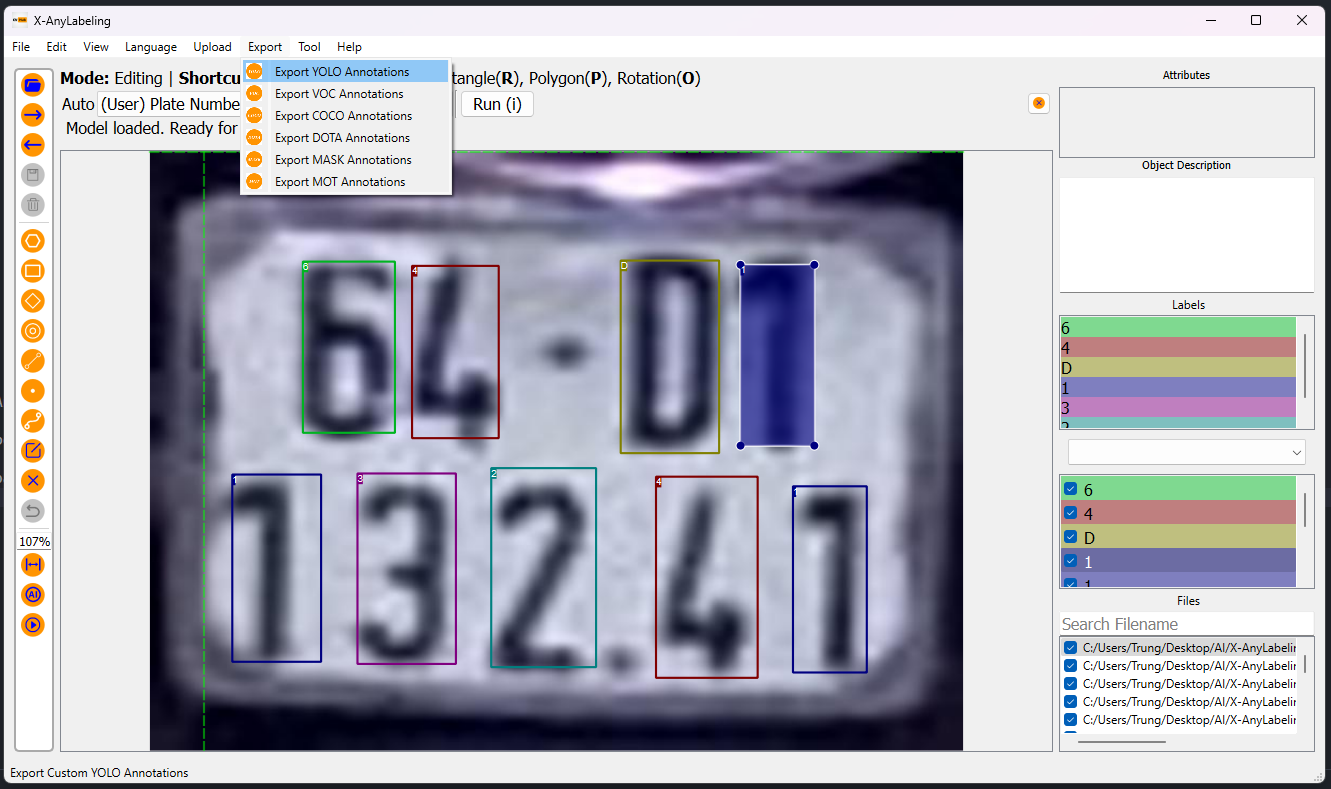1331x789 pixels.
Task: Dismiss the orange close badge near Run
Action: pyautogui.click(x=1038, y=103)
